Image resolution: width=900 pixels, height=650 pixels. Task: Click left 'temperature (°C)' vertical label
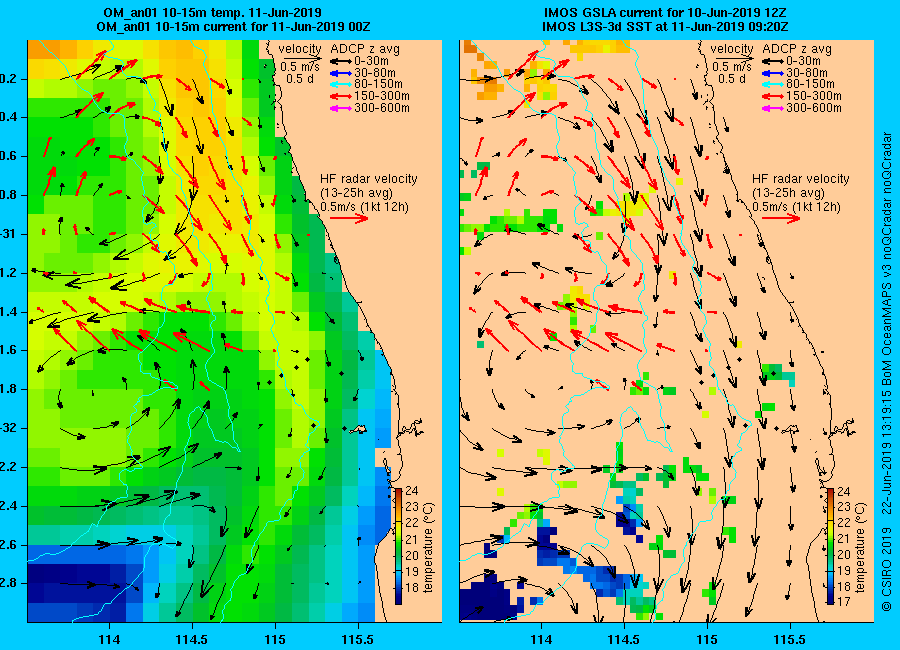click(x=428, y=548)
